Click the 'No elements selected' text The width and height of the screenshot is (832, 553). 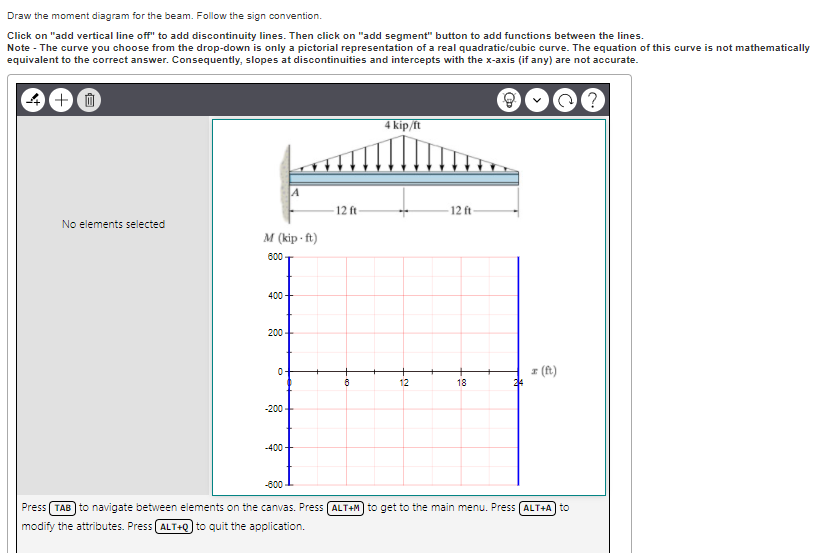coord(113,224)
